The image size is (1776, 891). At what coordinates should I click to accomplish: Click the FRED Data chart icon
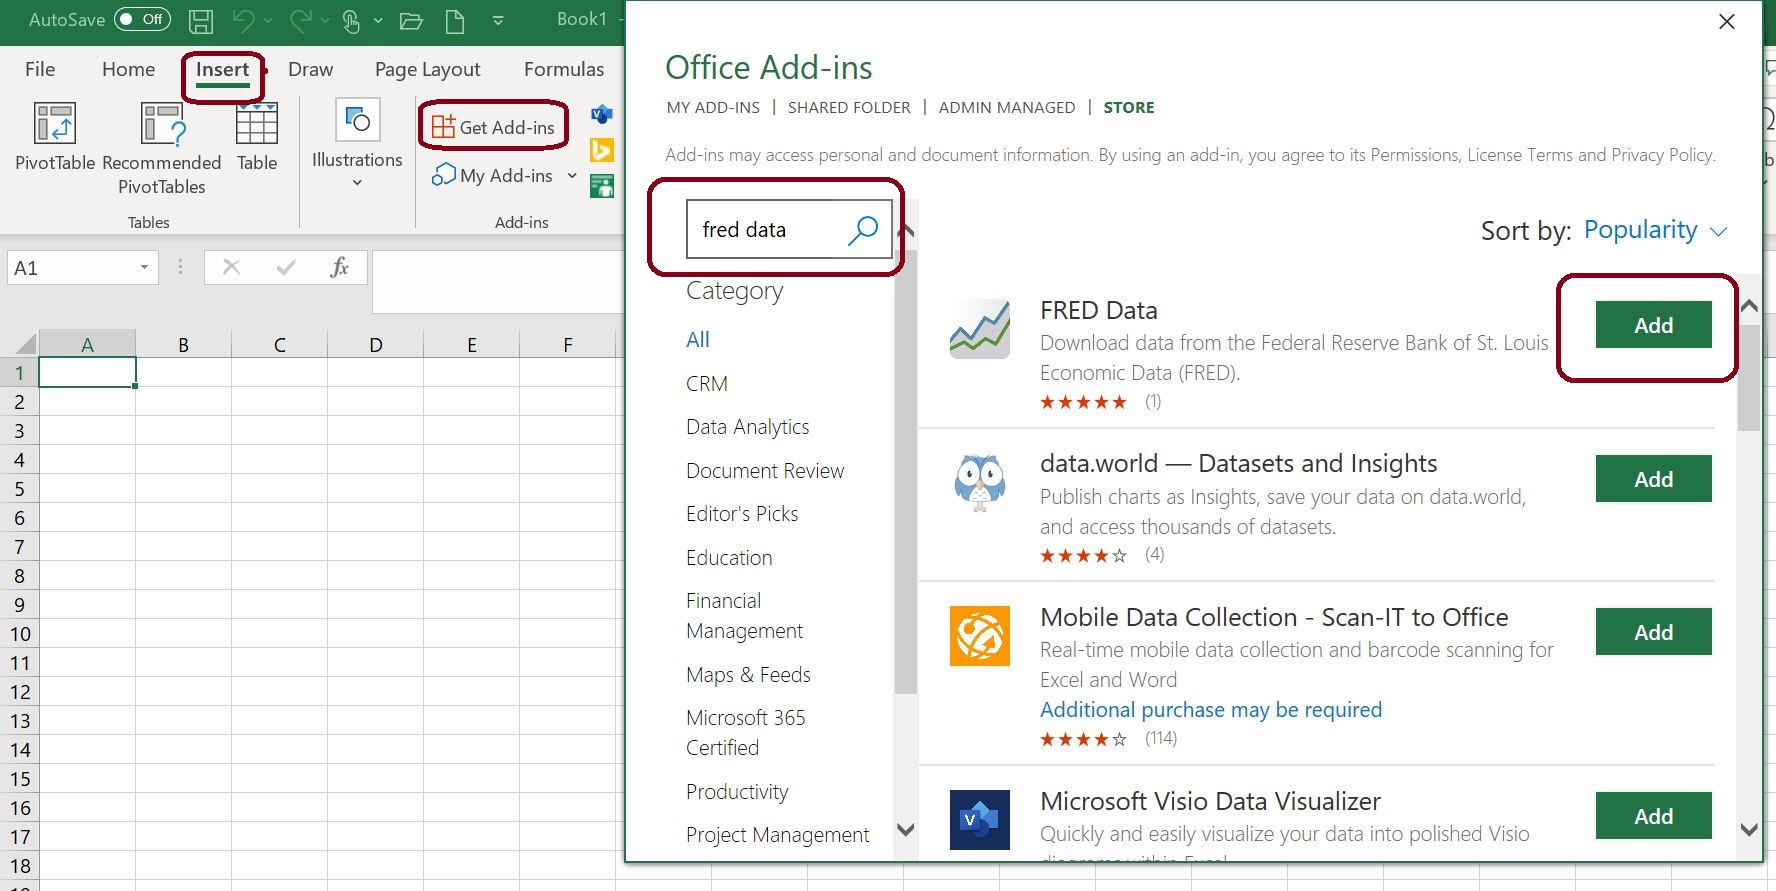pos(980,328)
